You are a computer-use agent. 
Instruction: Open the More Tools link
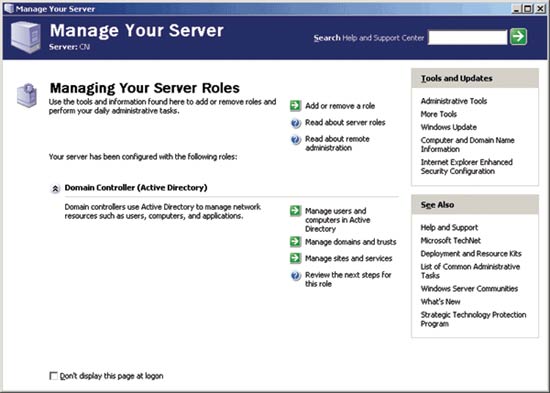[x=438, y=114]
